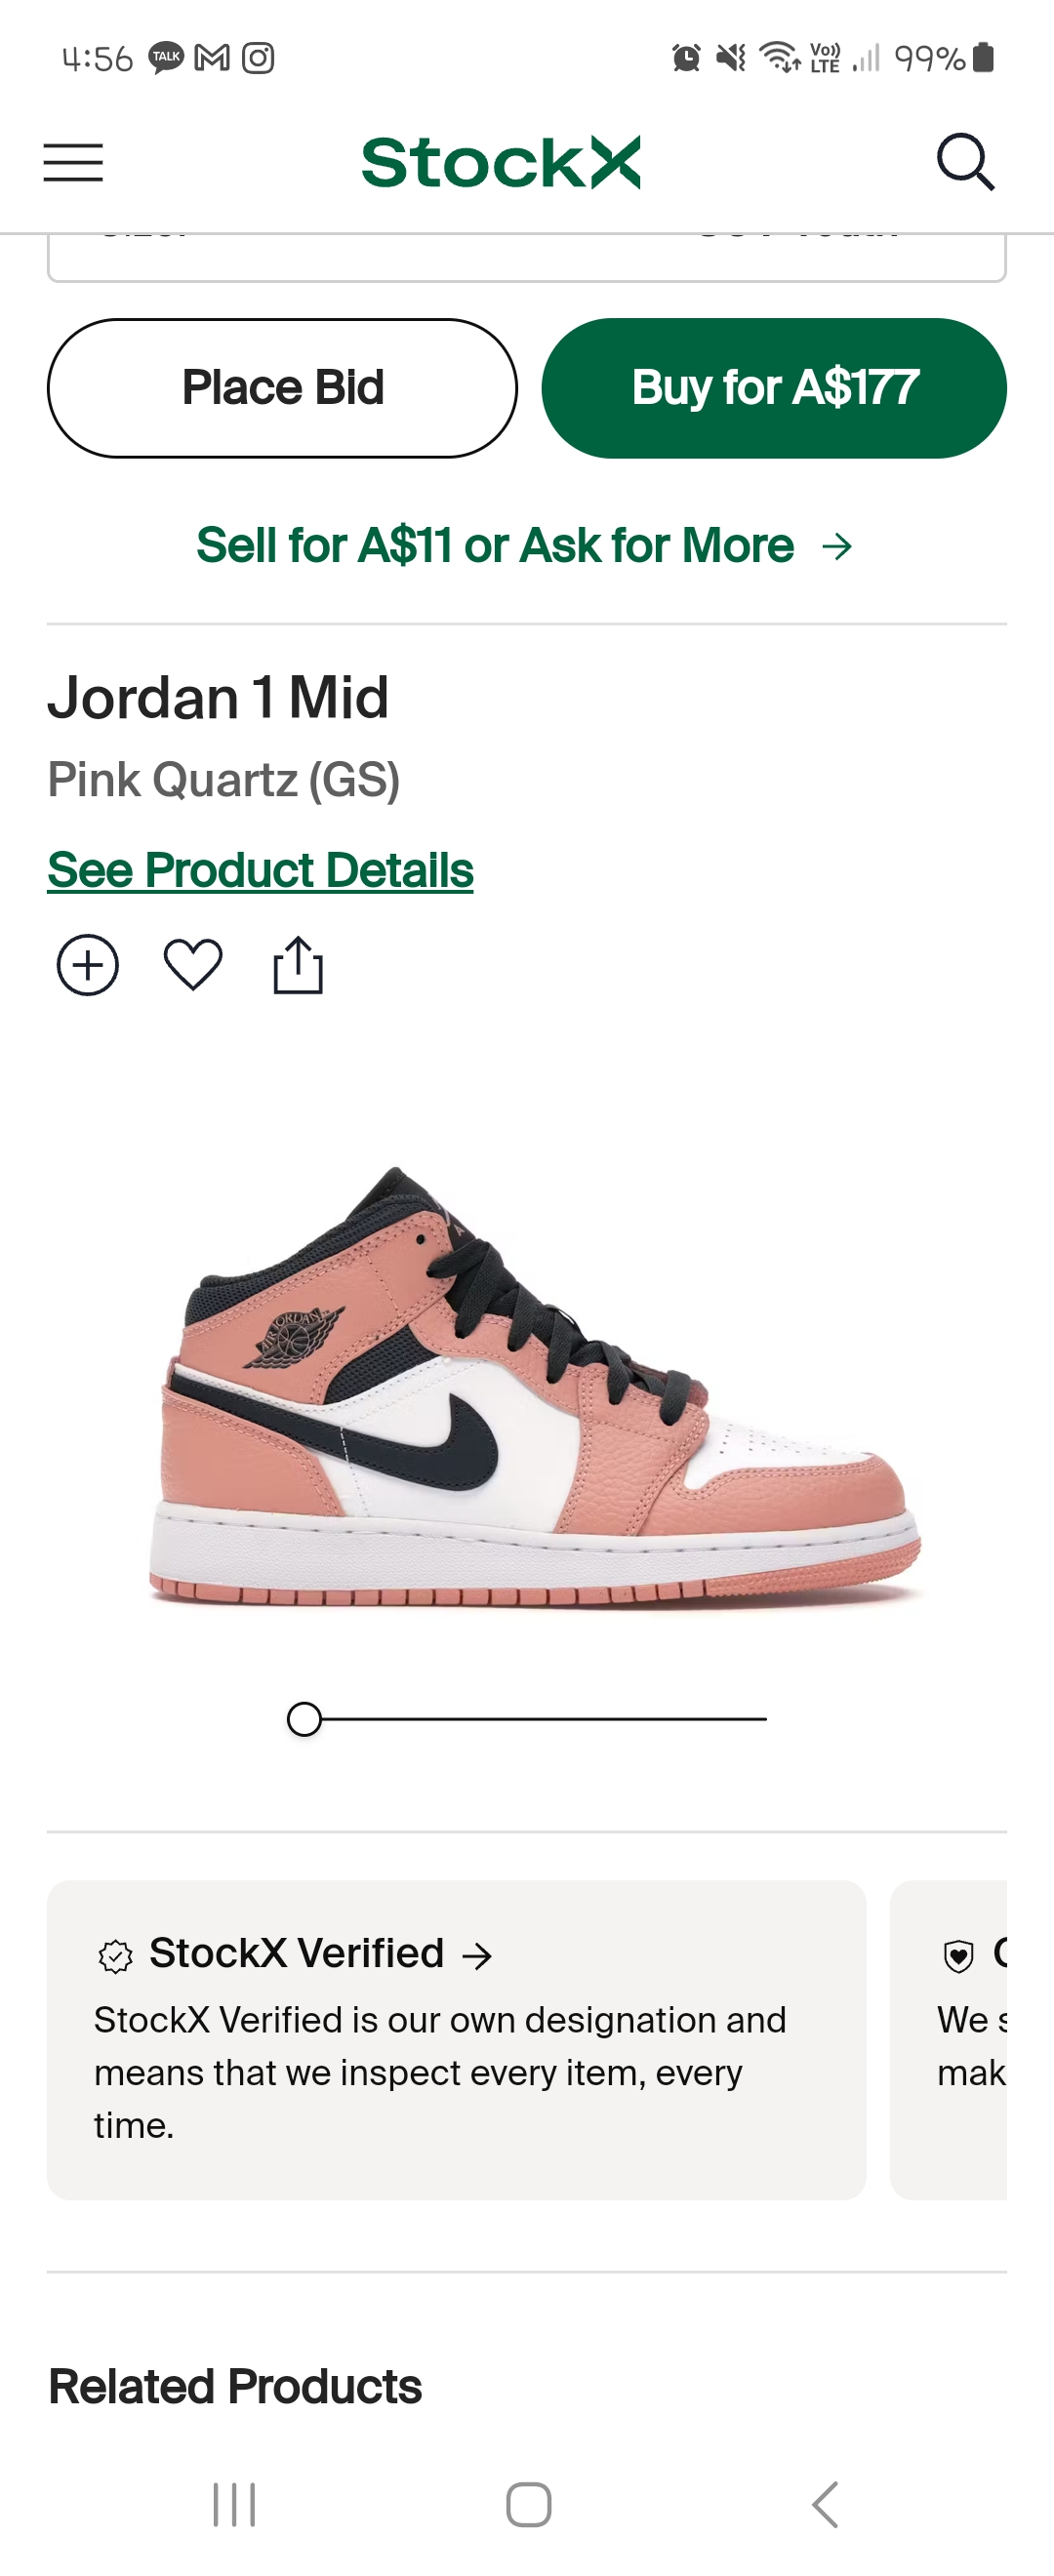Click the 360 image rotation slider handle
The height and width of the screenshot is (2576, 1054).
(x=304, y=1719)
